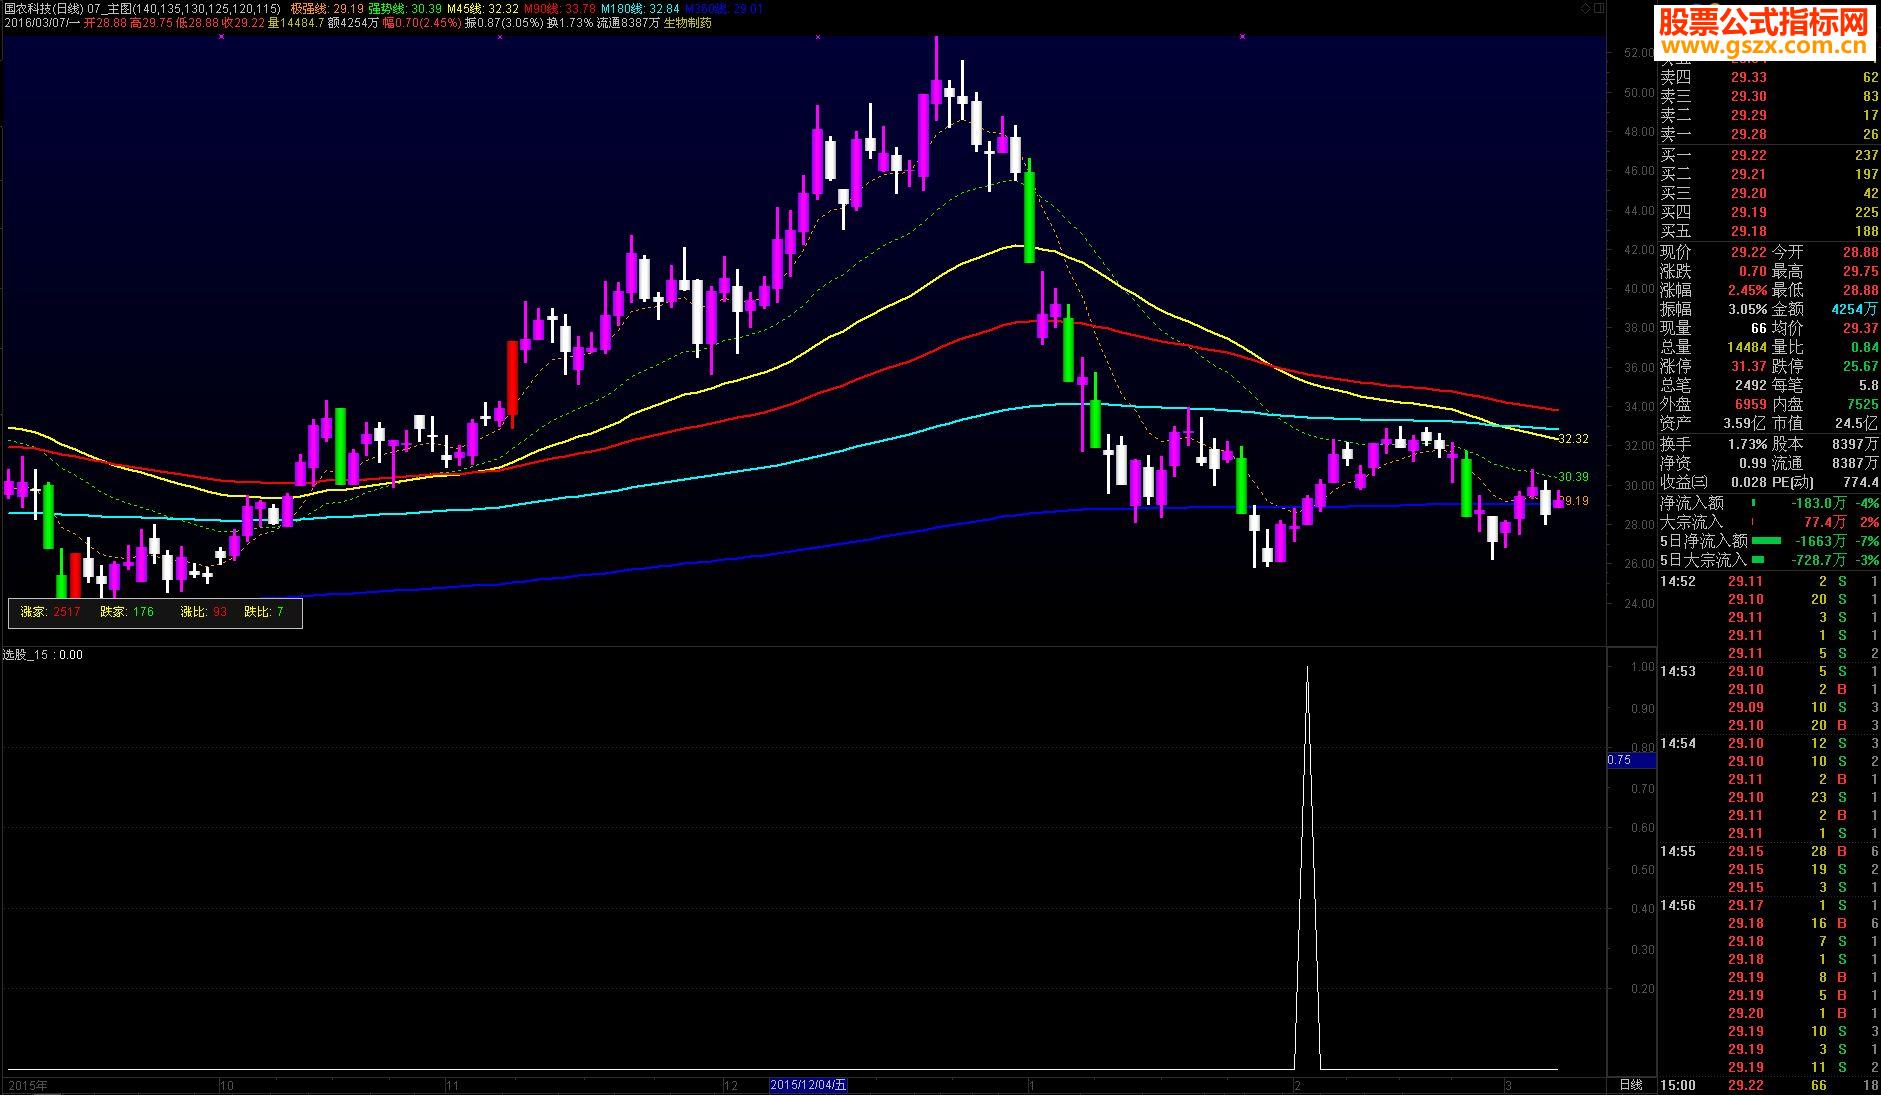Click the 选股_15 sub-indicator title
This screenshot has width=1881, height=1095.
click(x=26, y=655)
